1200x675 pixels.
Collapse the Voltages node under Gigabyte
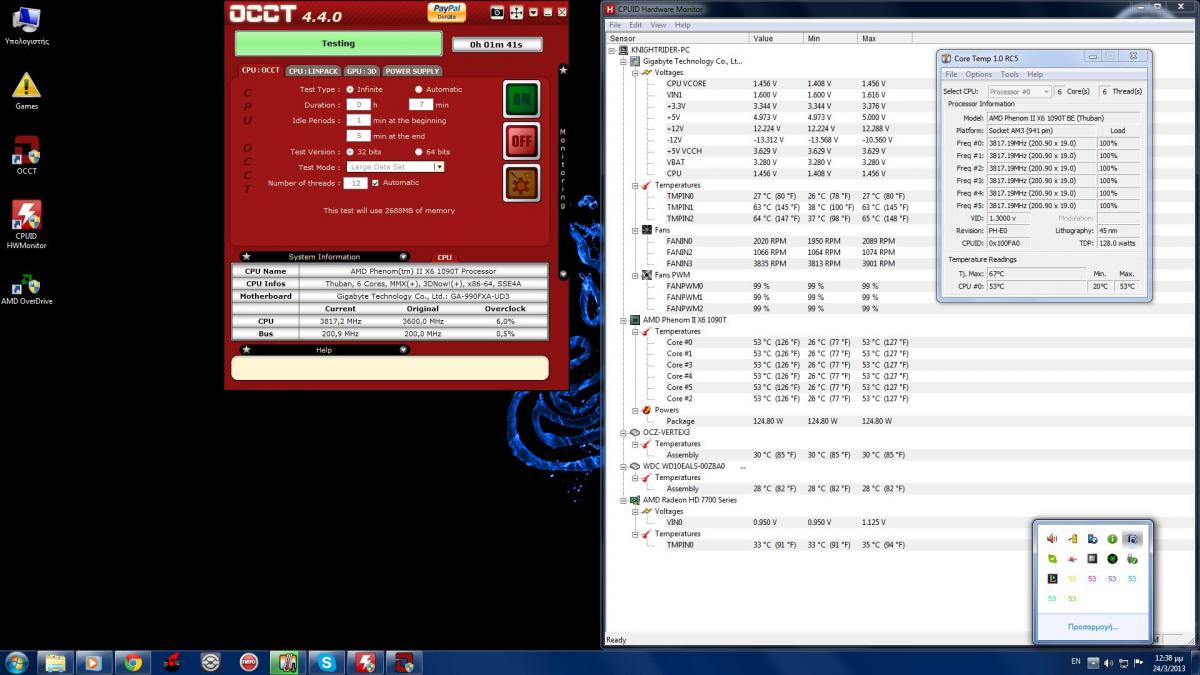pyautogui.click(x=636, y=72)
